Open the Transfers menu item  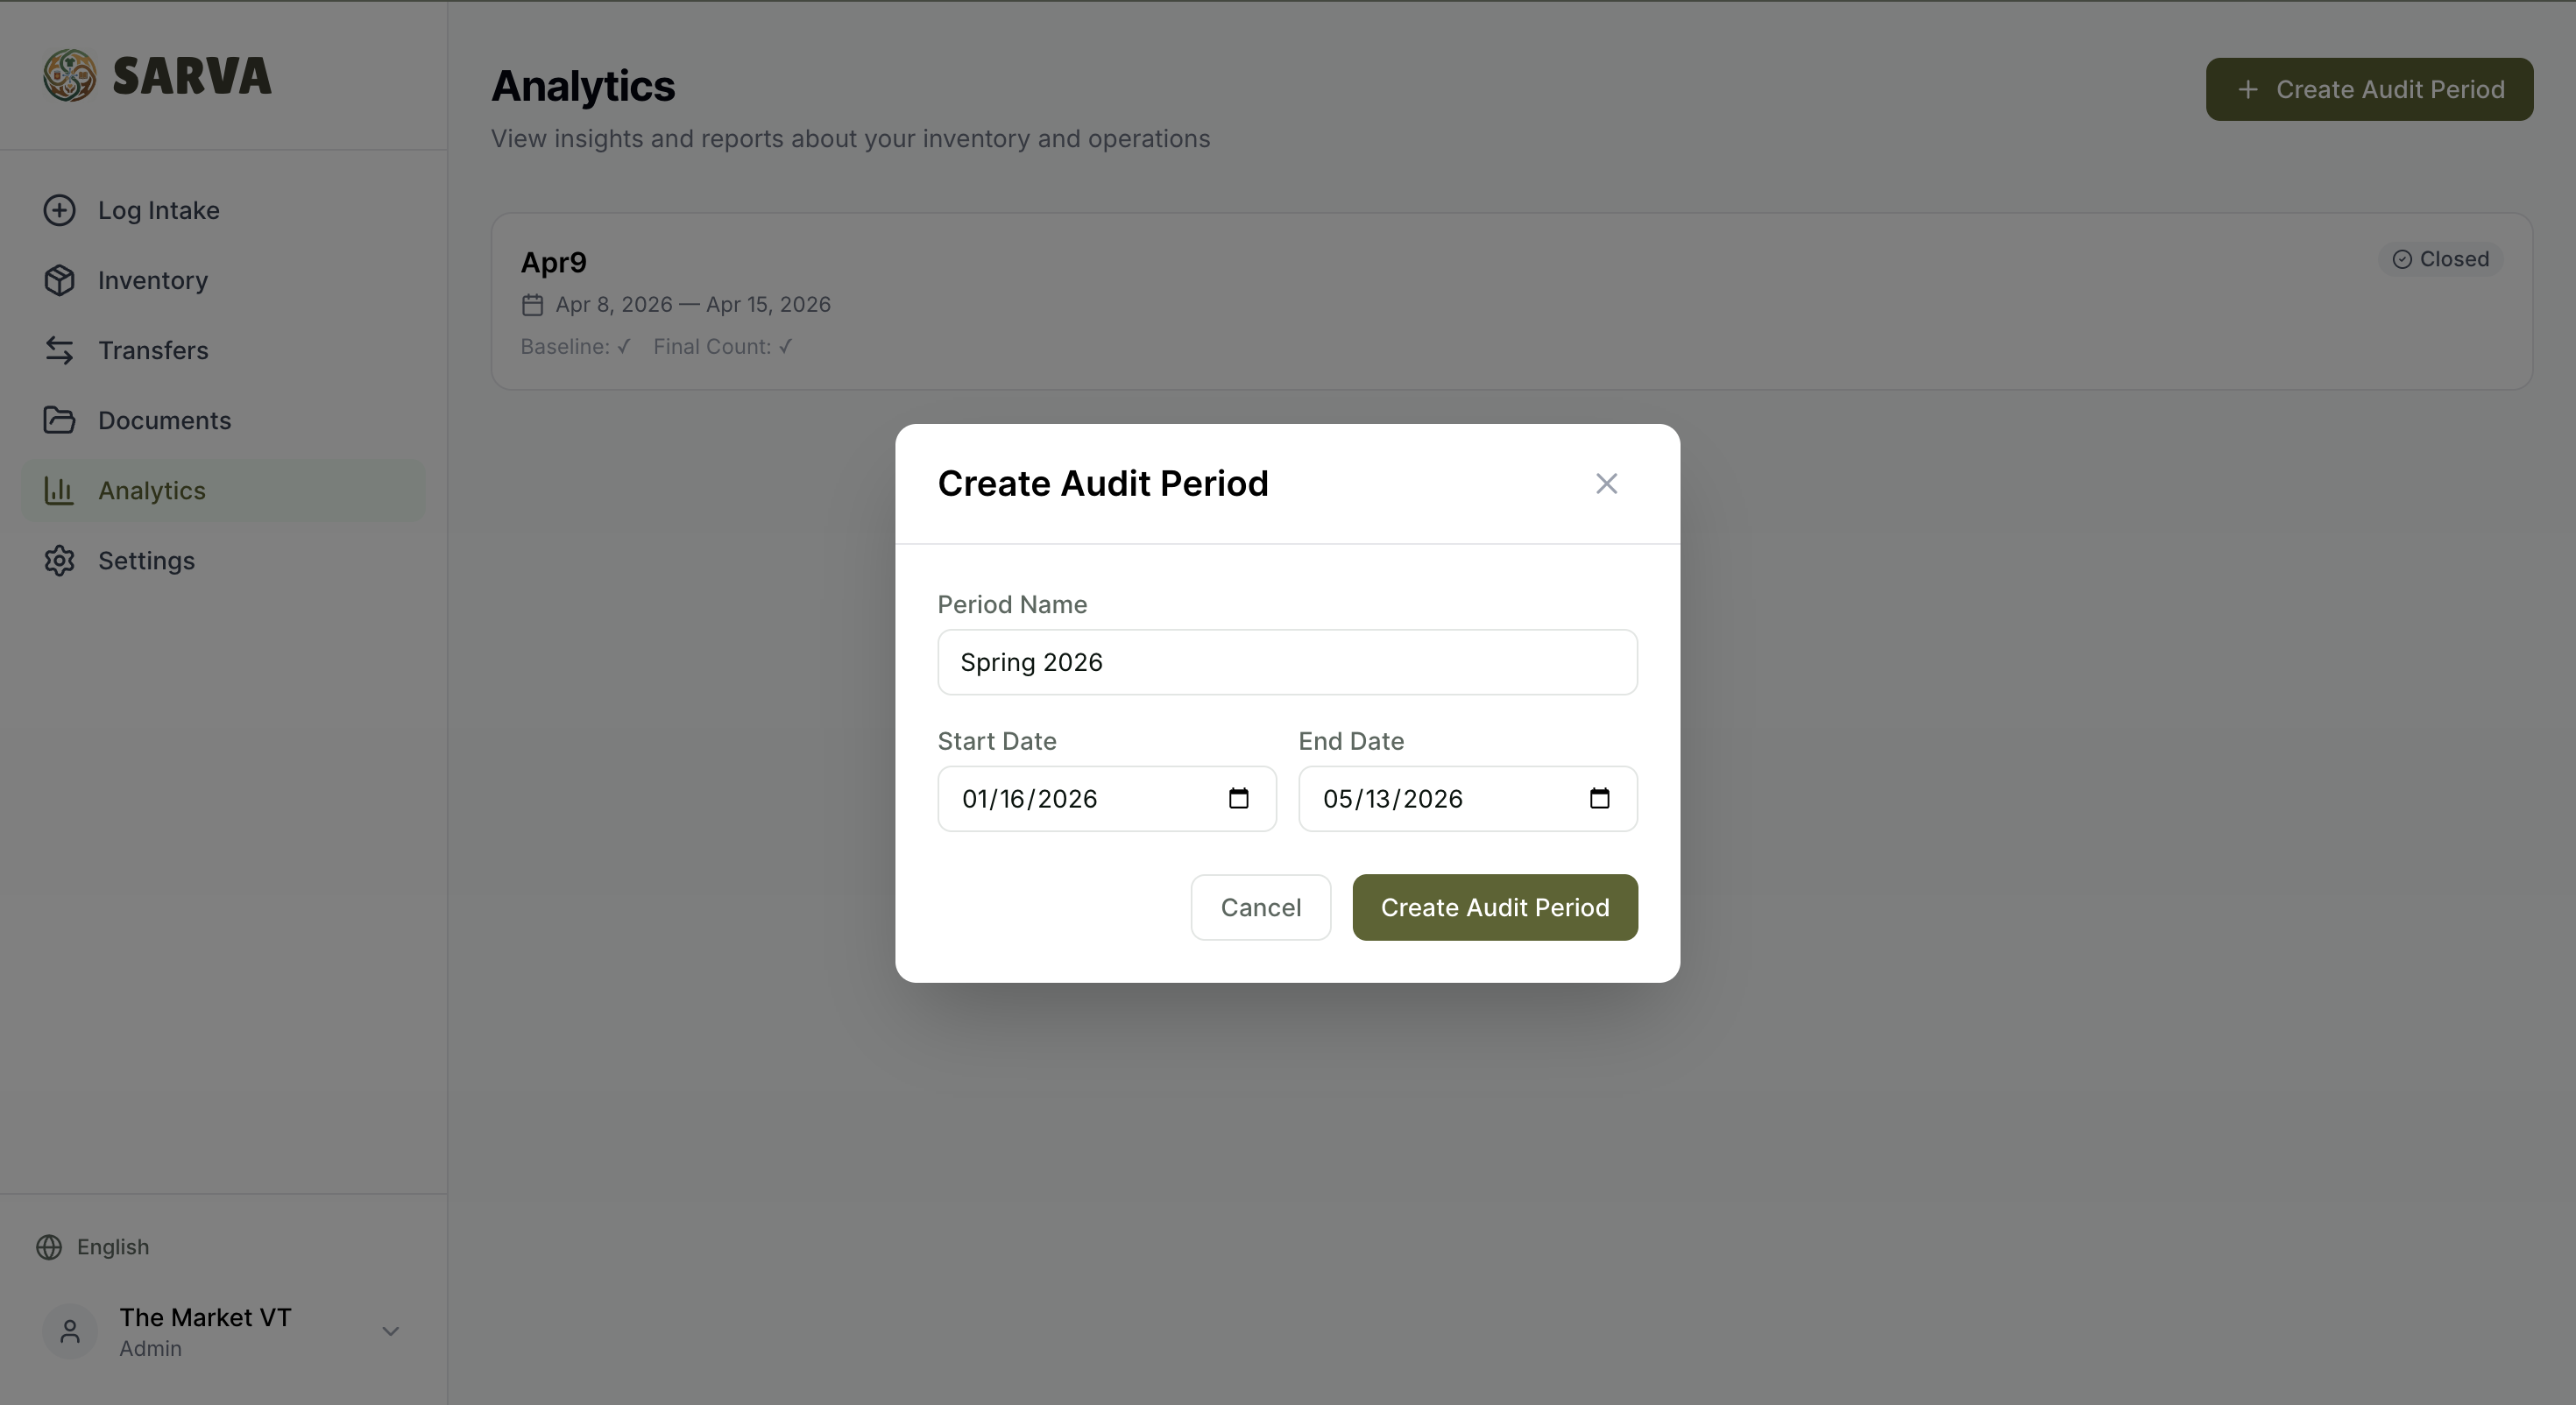pyautogui.click(x=153, y=350)
